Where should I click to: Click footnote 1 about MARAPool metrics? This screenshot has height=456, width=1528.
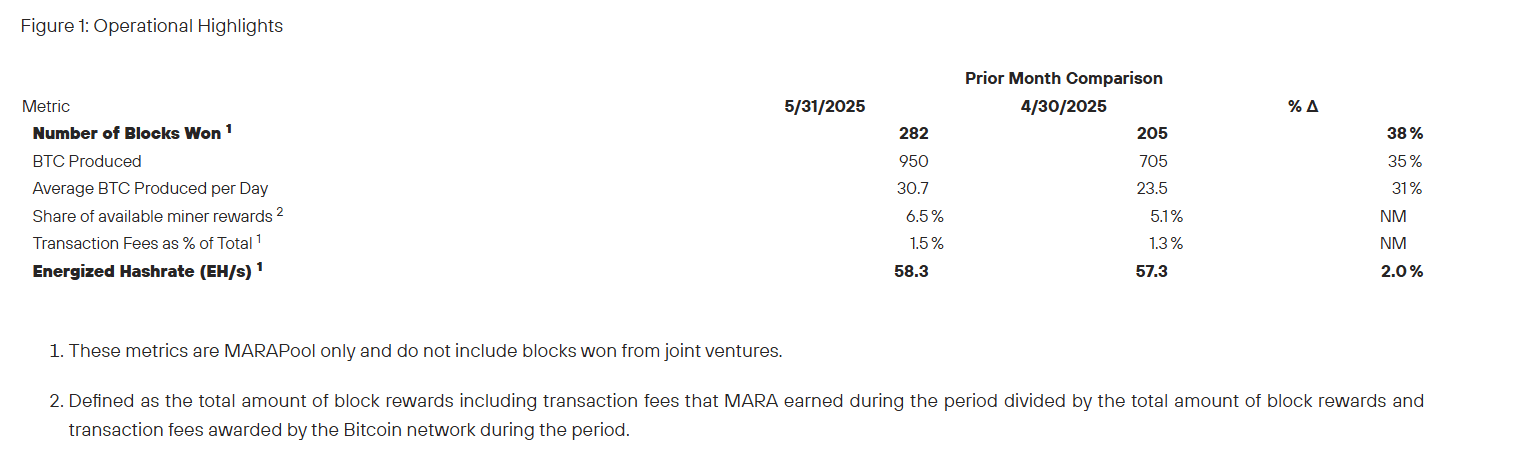pyautogui.click(x=415, y=351)
